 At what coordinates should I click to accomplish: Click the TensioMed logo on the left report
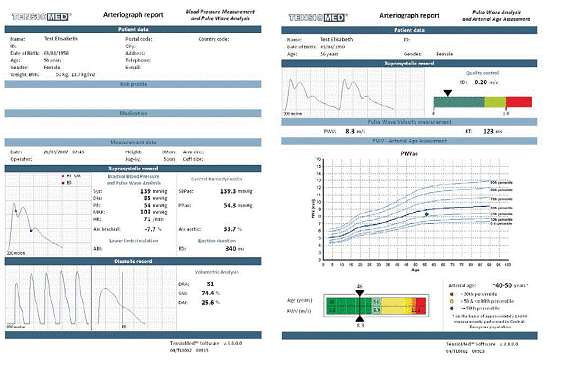(x=42, y=17)
